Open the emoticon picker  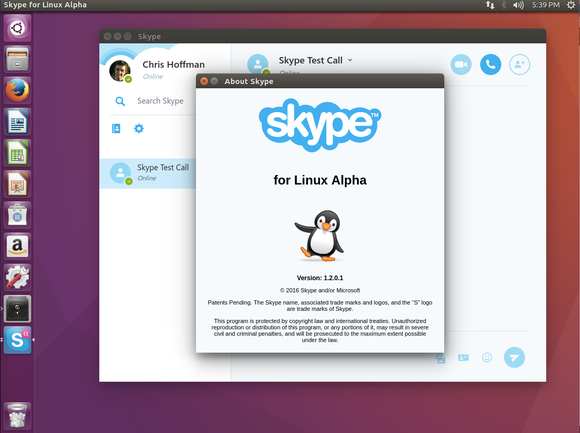tap(487, 357)
